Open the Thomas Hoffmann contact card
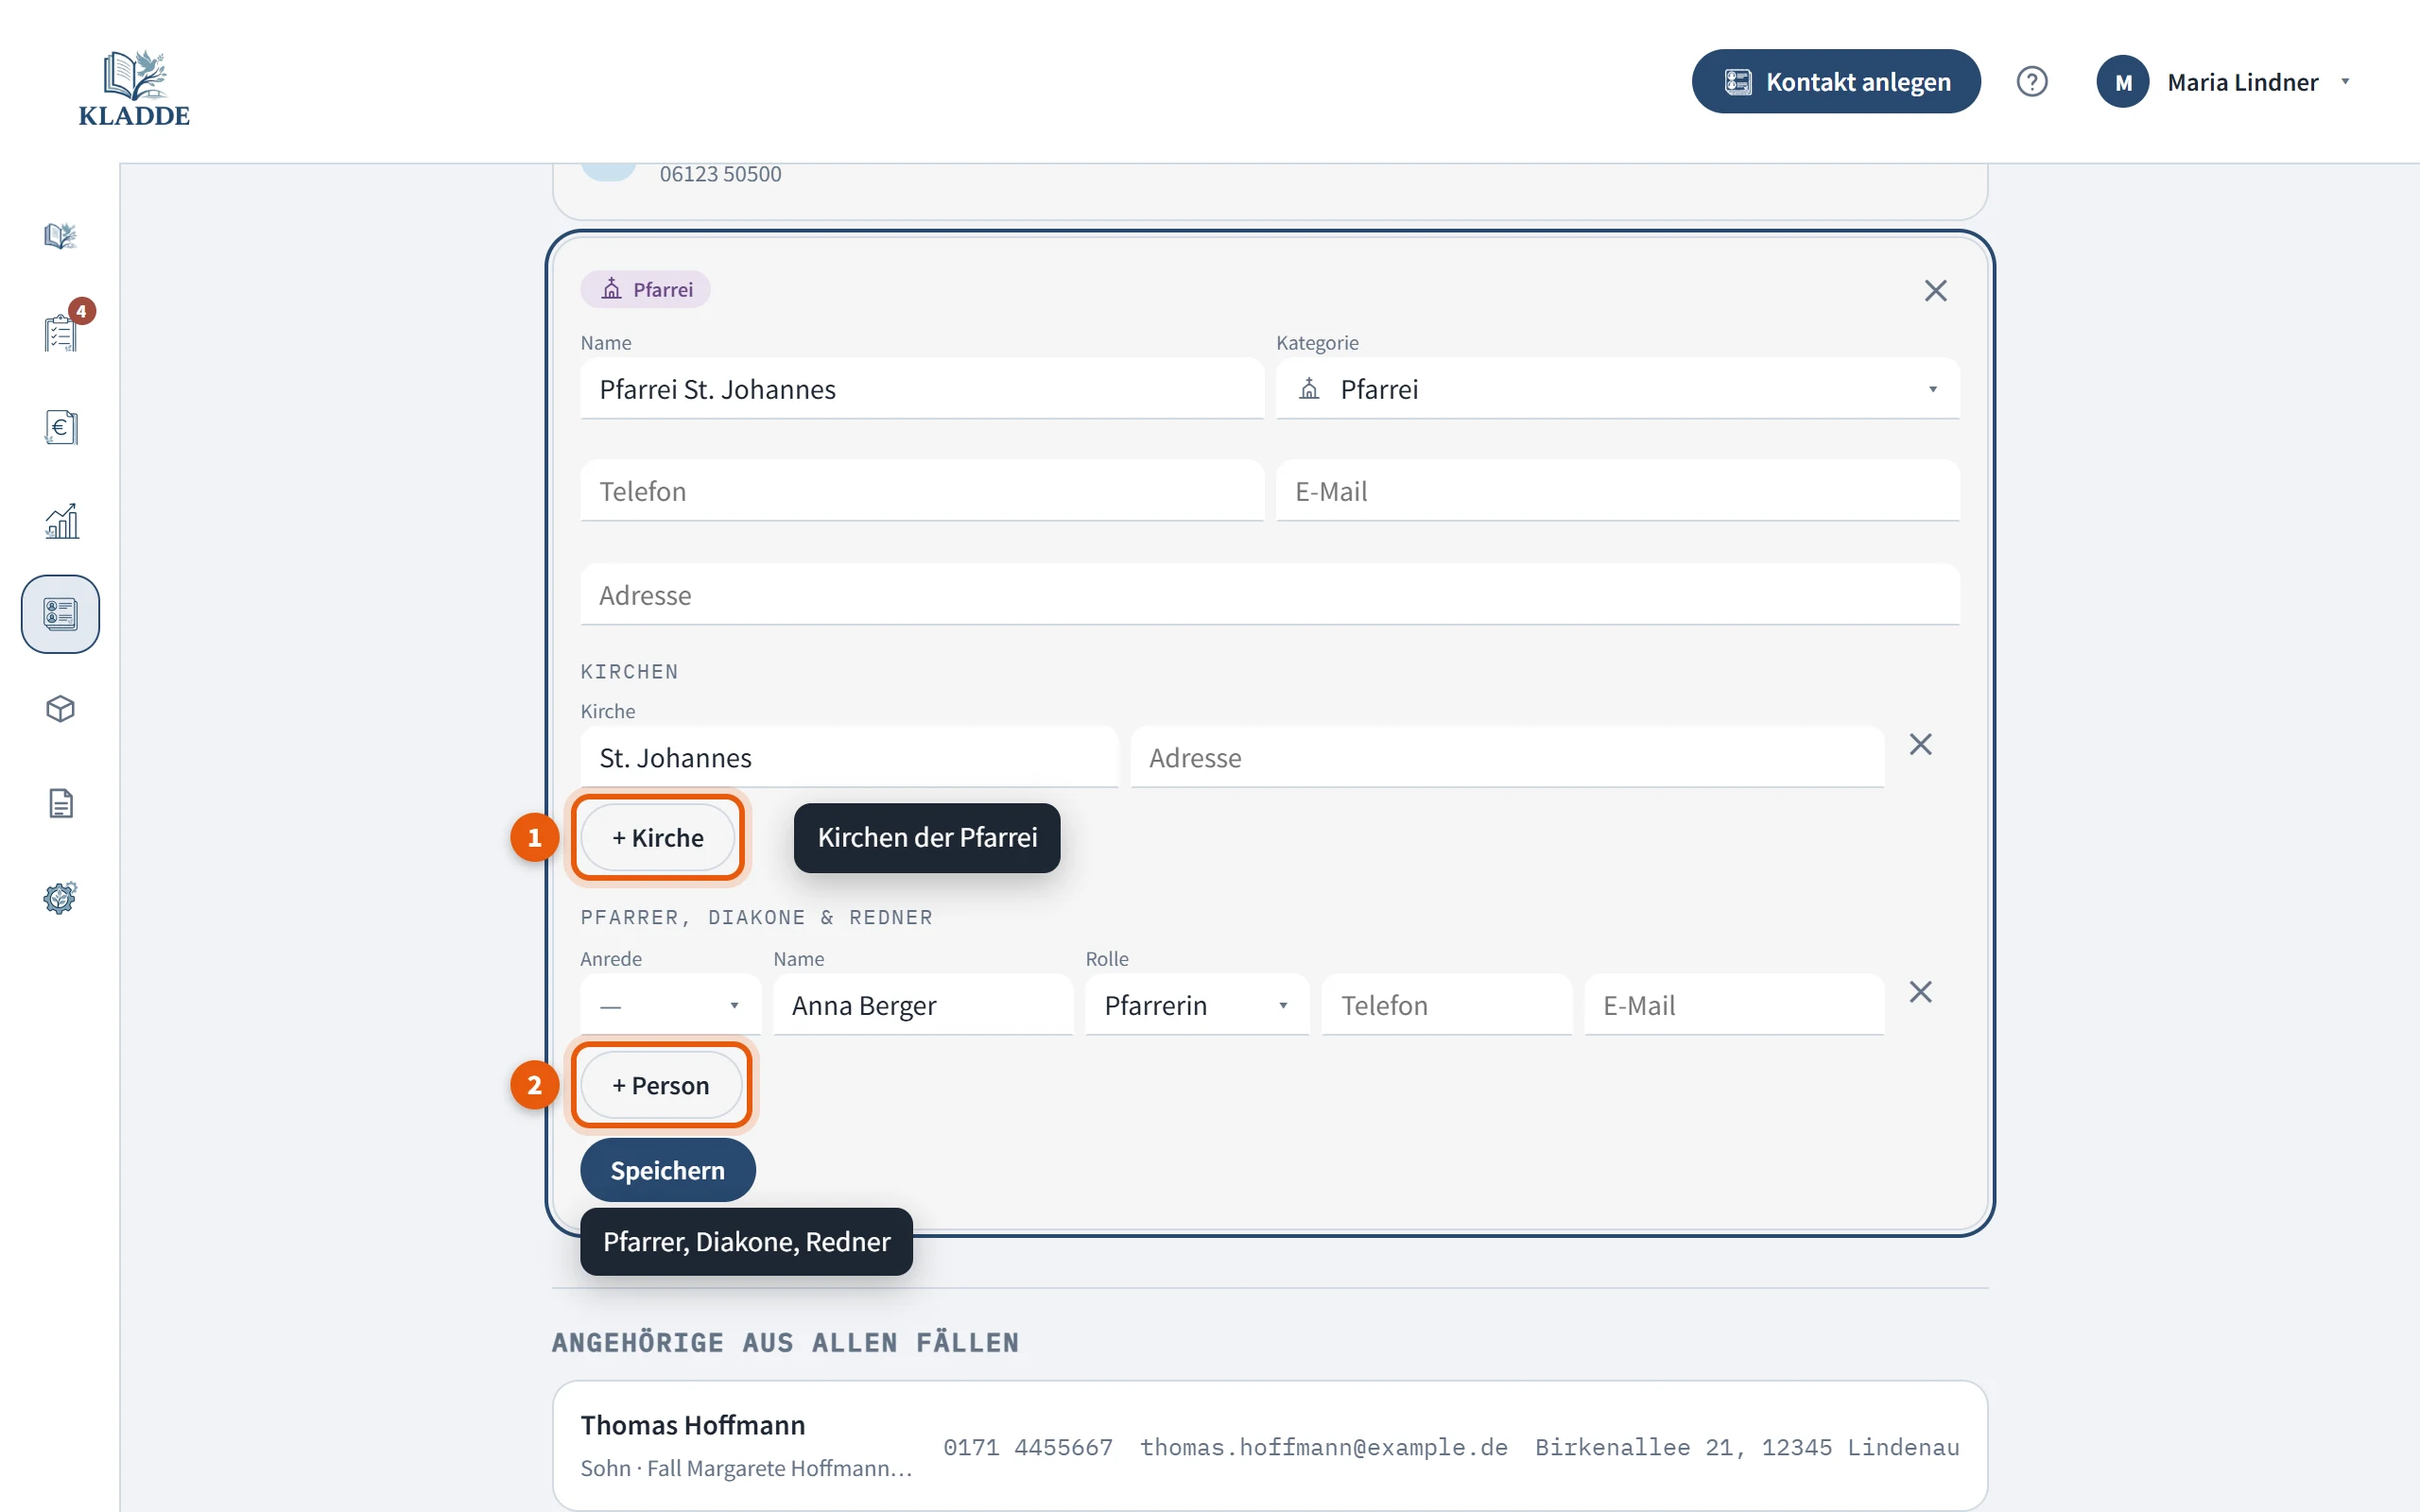The height and width of the screenshot is (1512, 2420). click(1269, 1445)
